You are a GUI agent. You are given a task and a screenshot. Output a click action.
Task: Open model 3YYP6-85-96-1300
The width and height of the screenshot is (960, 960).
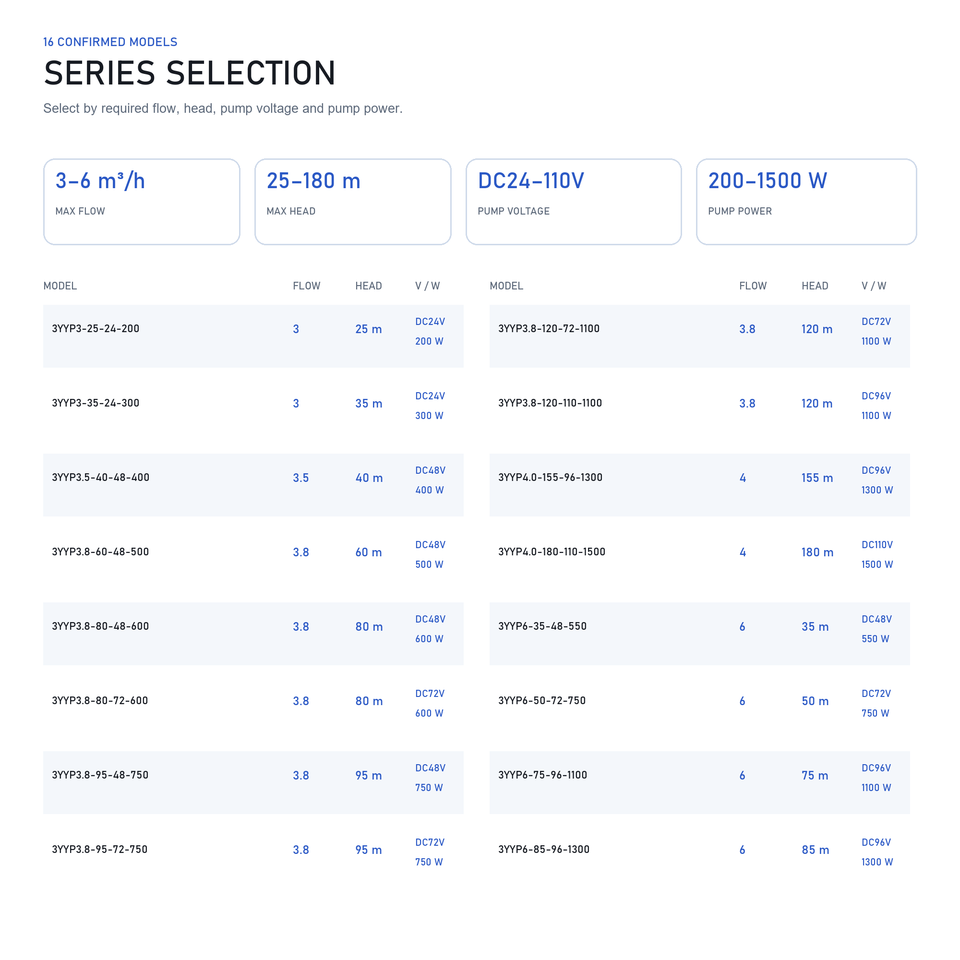click(700, 857)
